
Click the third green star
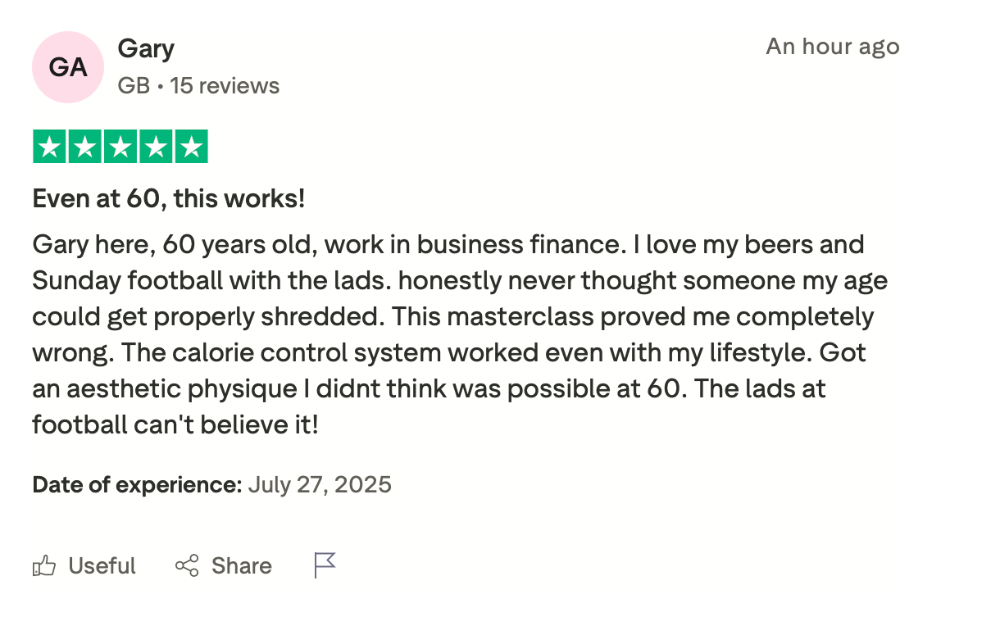120,147
